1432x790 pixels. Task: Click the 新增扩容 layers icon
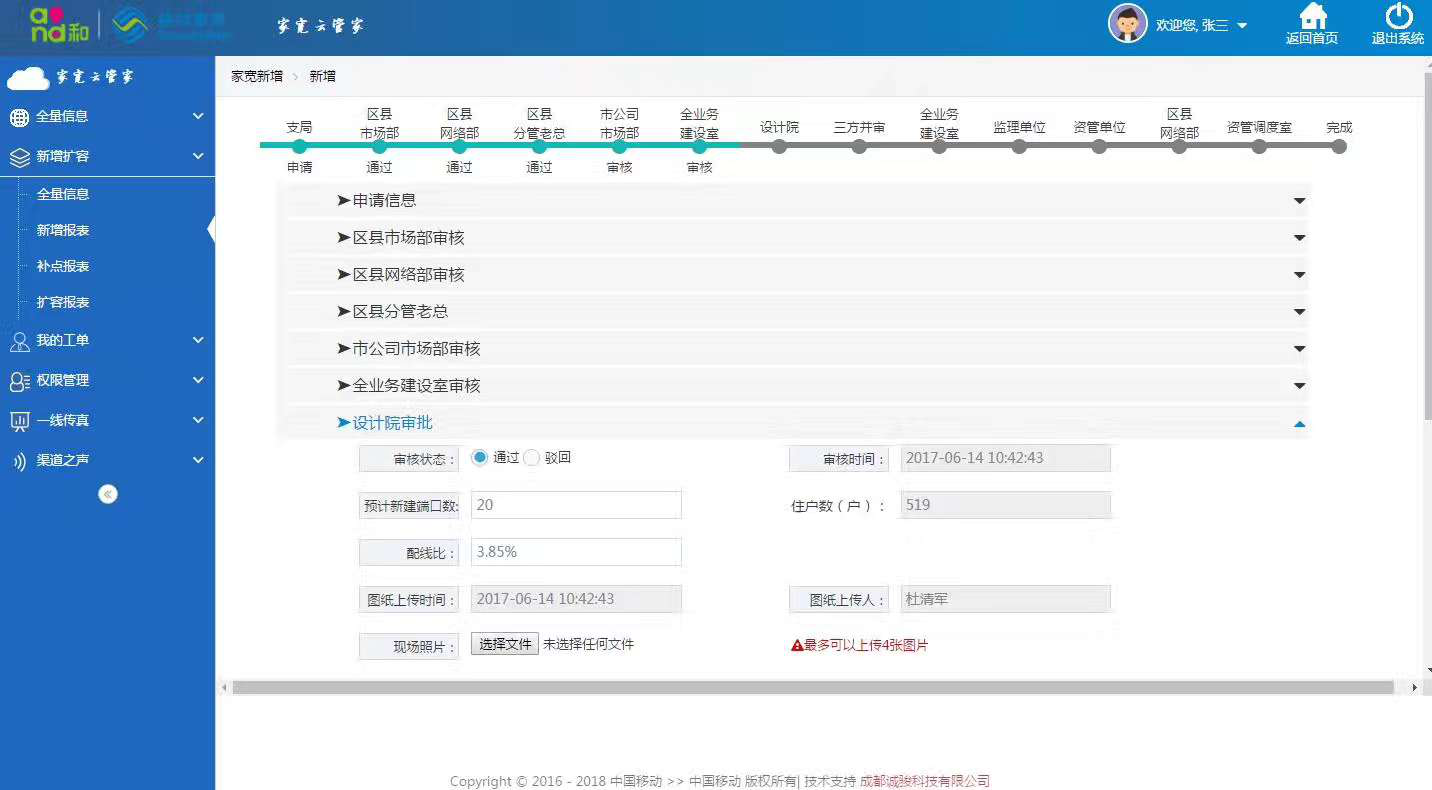point(19,157)
